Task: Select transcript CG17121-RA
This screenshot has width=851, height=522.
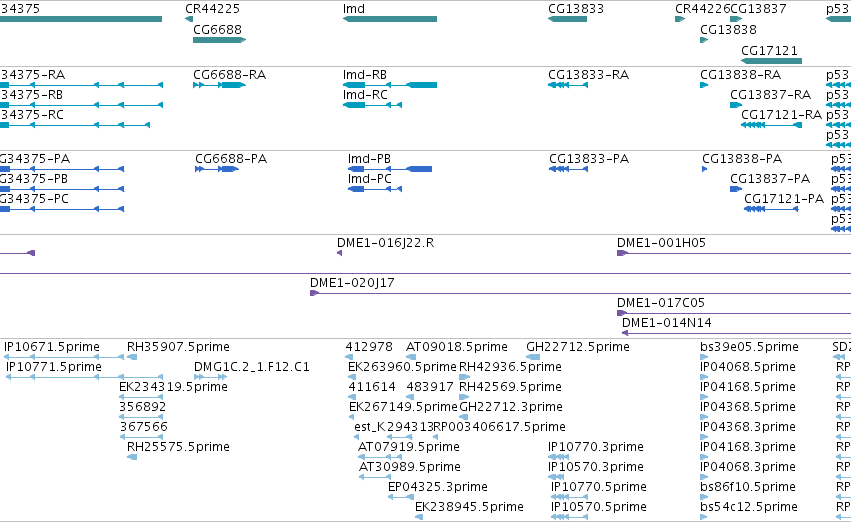Action: (x=771, y=125)
